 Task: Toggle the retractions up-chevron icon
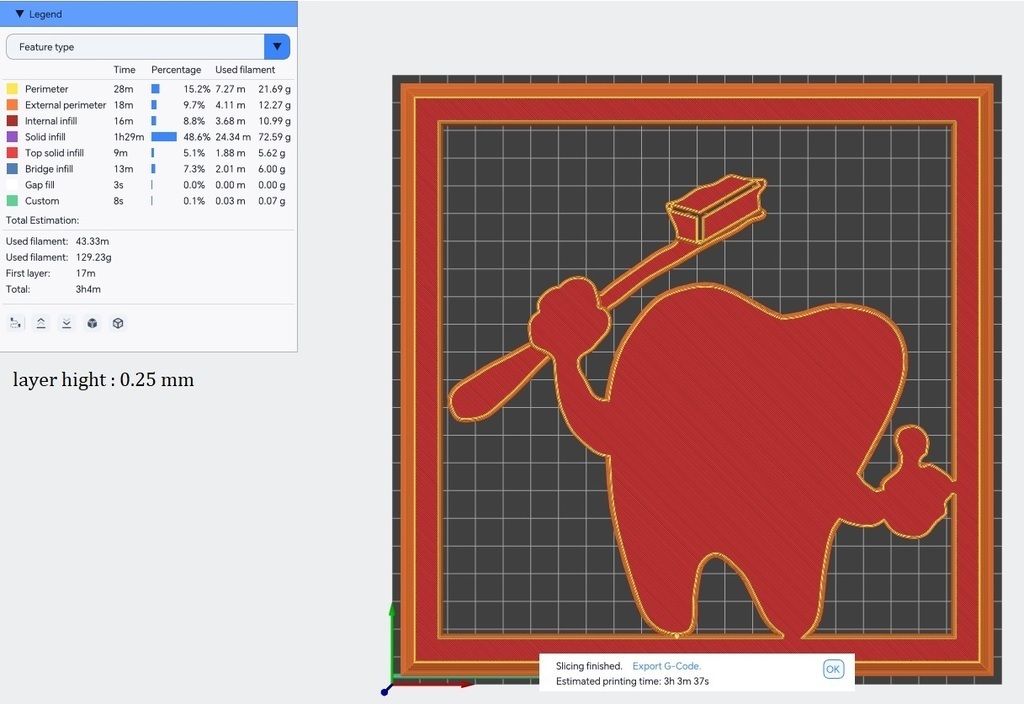click(41, 323)
